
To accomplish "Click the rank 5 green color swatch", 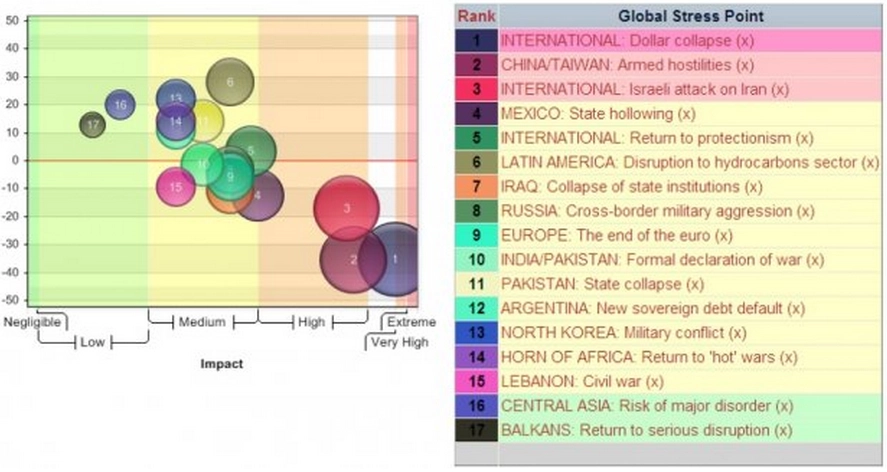I will (x=476, y=138).
